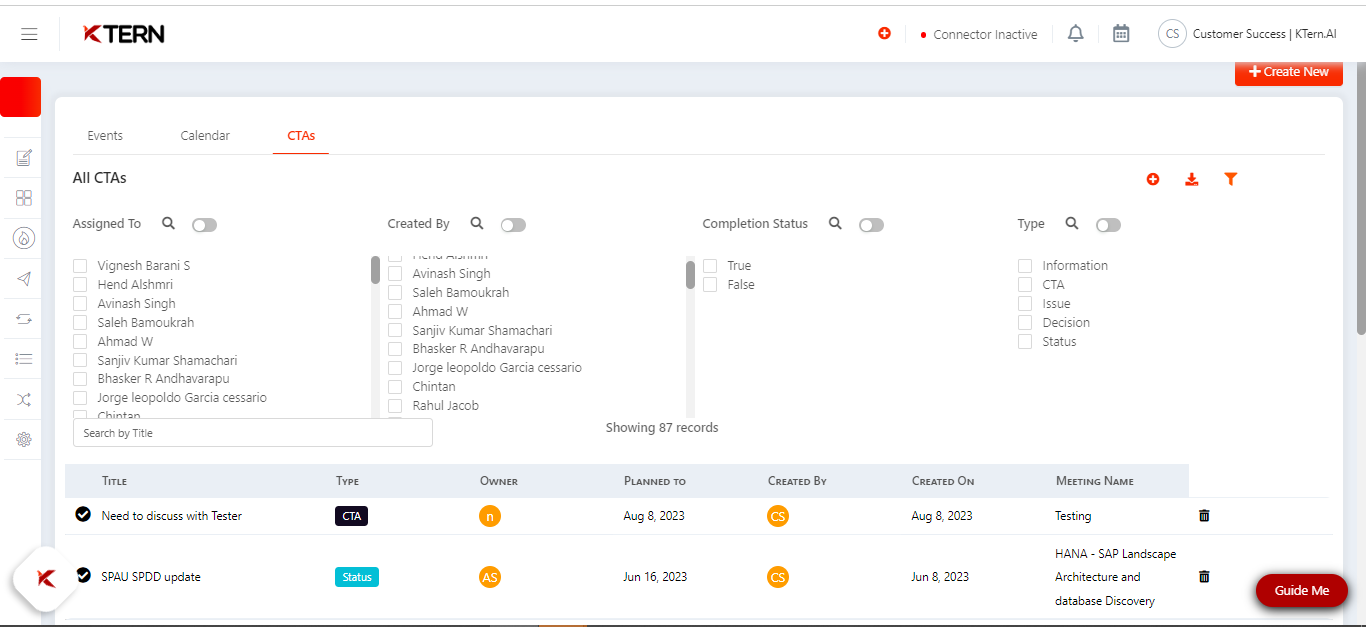The image size is (1366, 627).
Task: Click the orange filter funnel icon
Action: click(x=1231, y=179)
